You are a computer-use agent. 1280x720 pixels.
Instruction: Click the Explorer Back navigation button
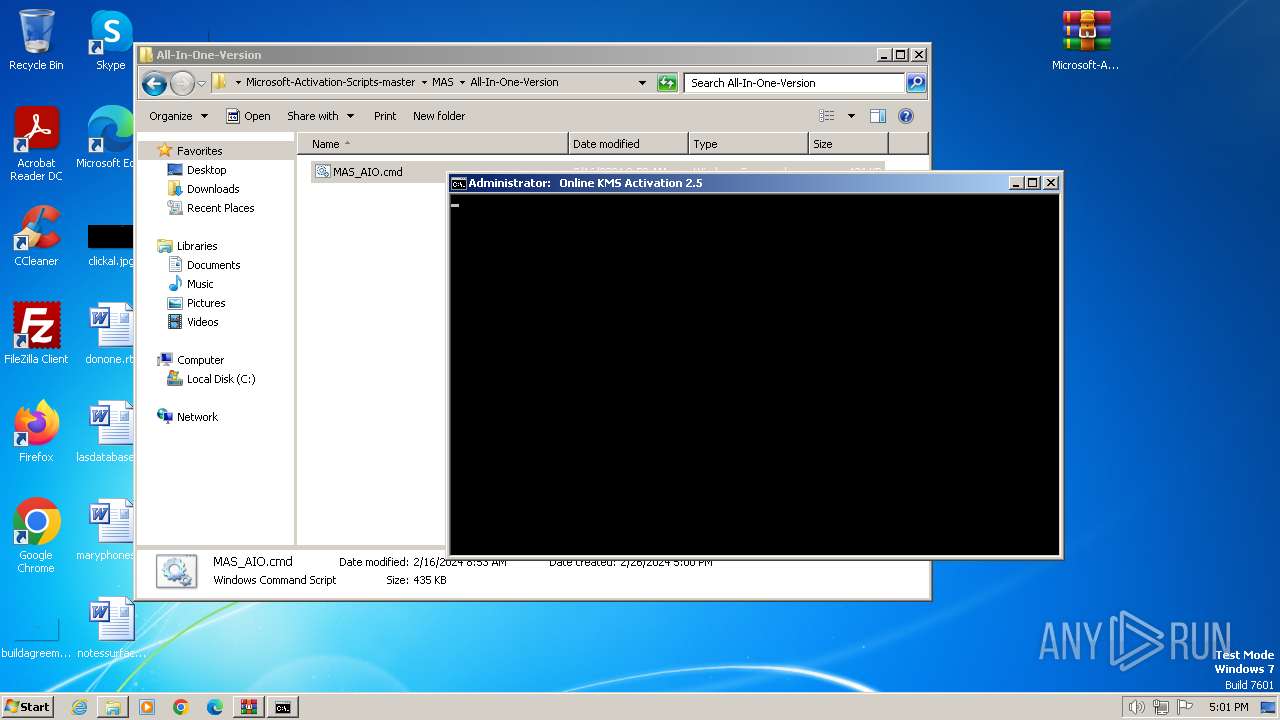click(x=154, y=83)
